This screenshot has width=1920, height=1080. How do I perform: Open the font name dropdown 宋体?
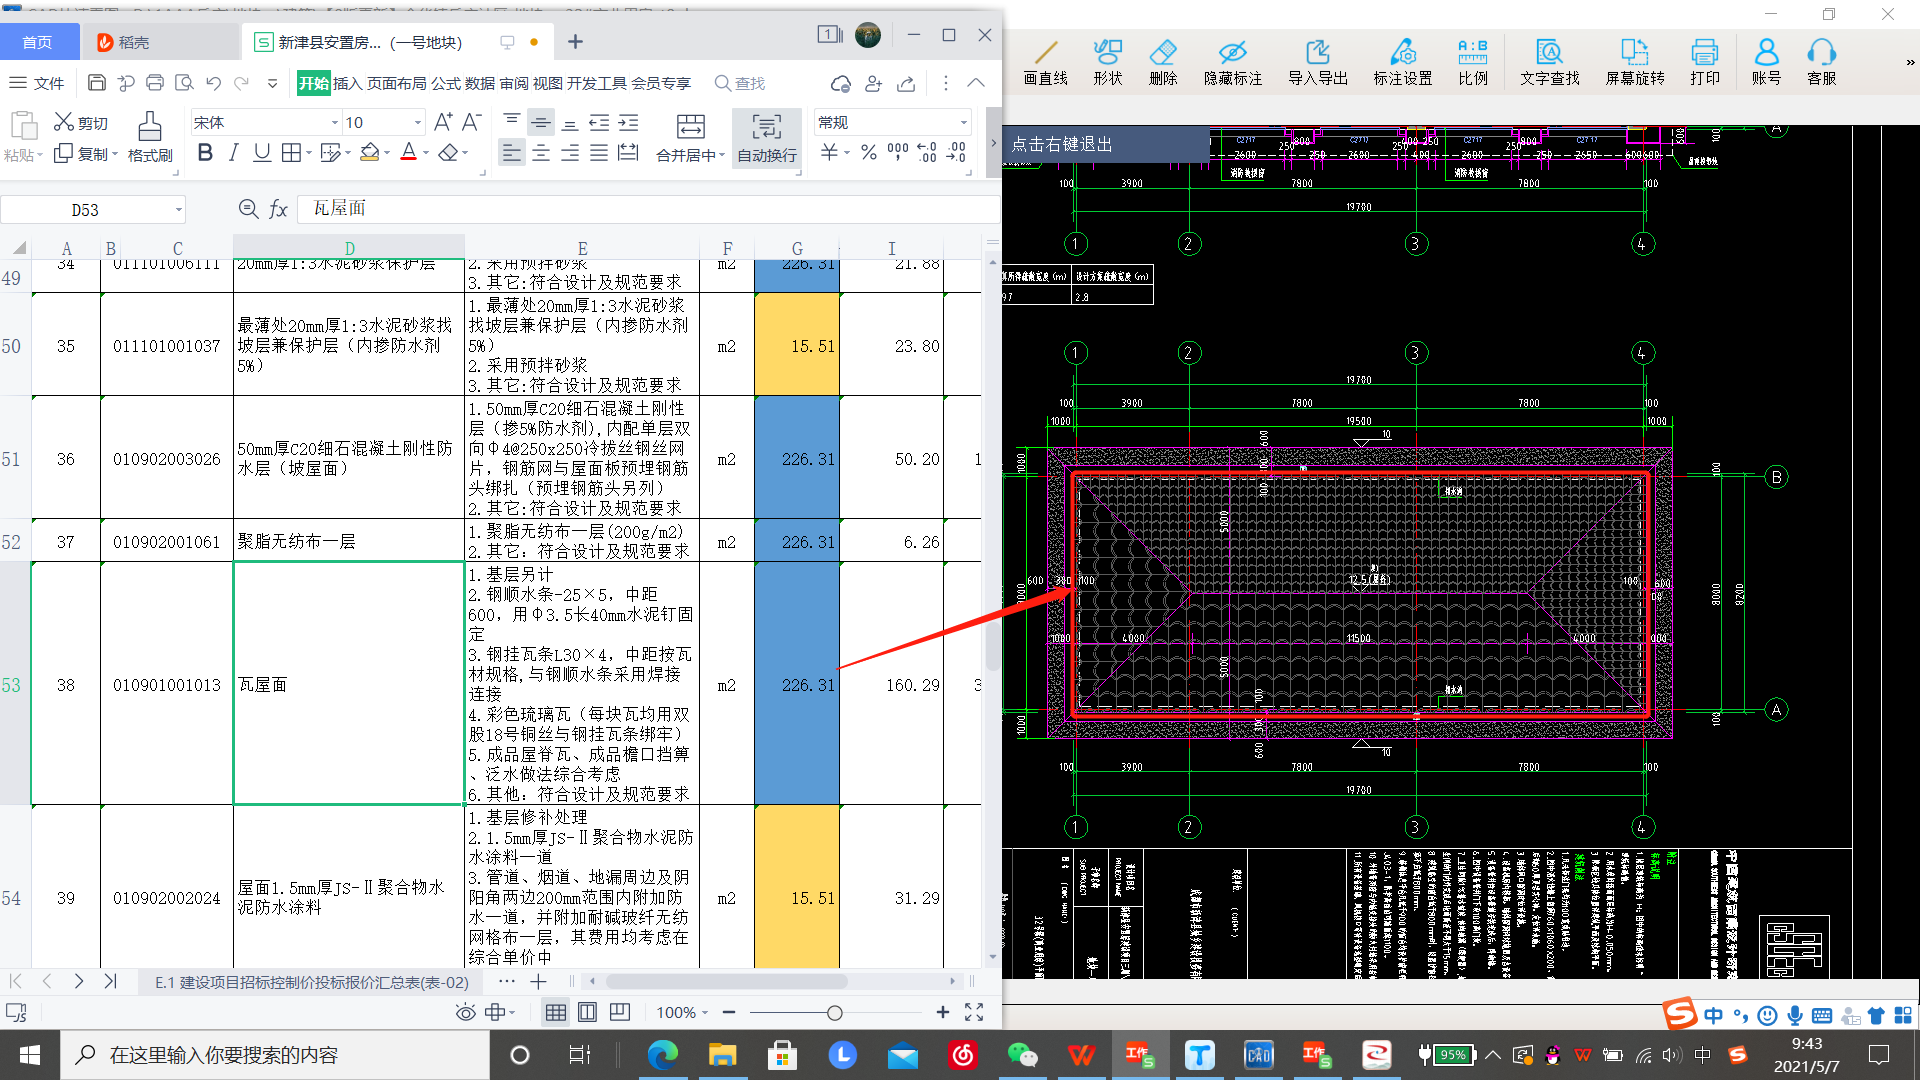[x=335, y=122]
